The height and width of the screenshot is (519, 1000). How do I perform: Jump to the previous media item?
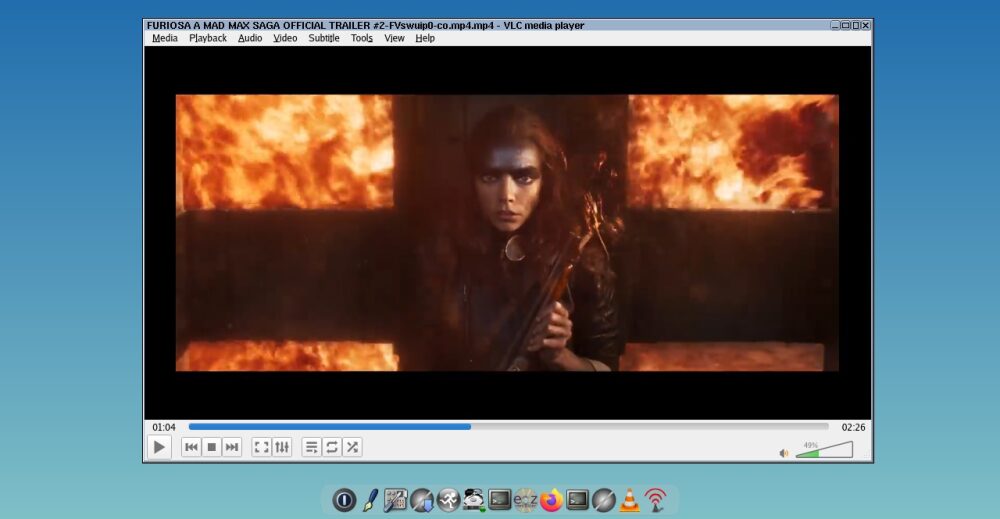[191, 448]
